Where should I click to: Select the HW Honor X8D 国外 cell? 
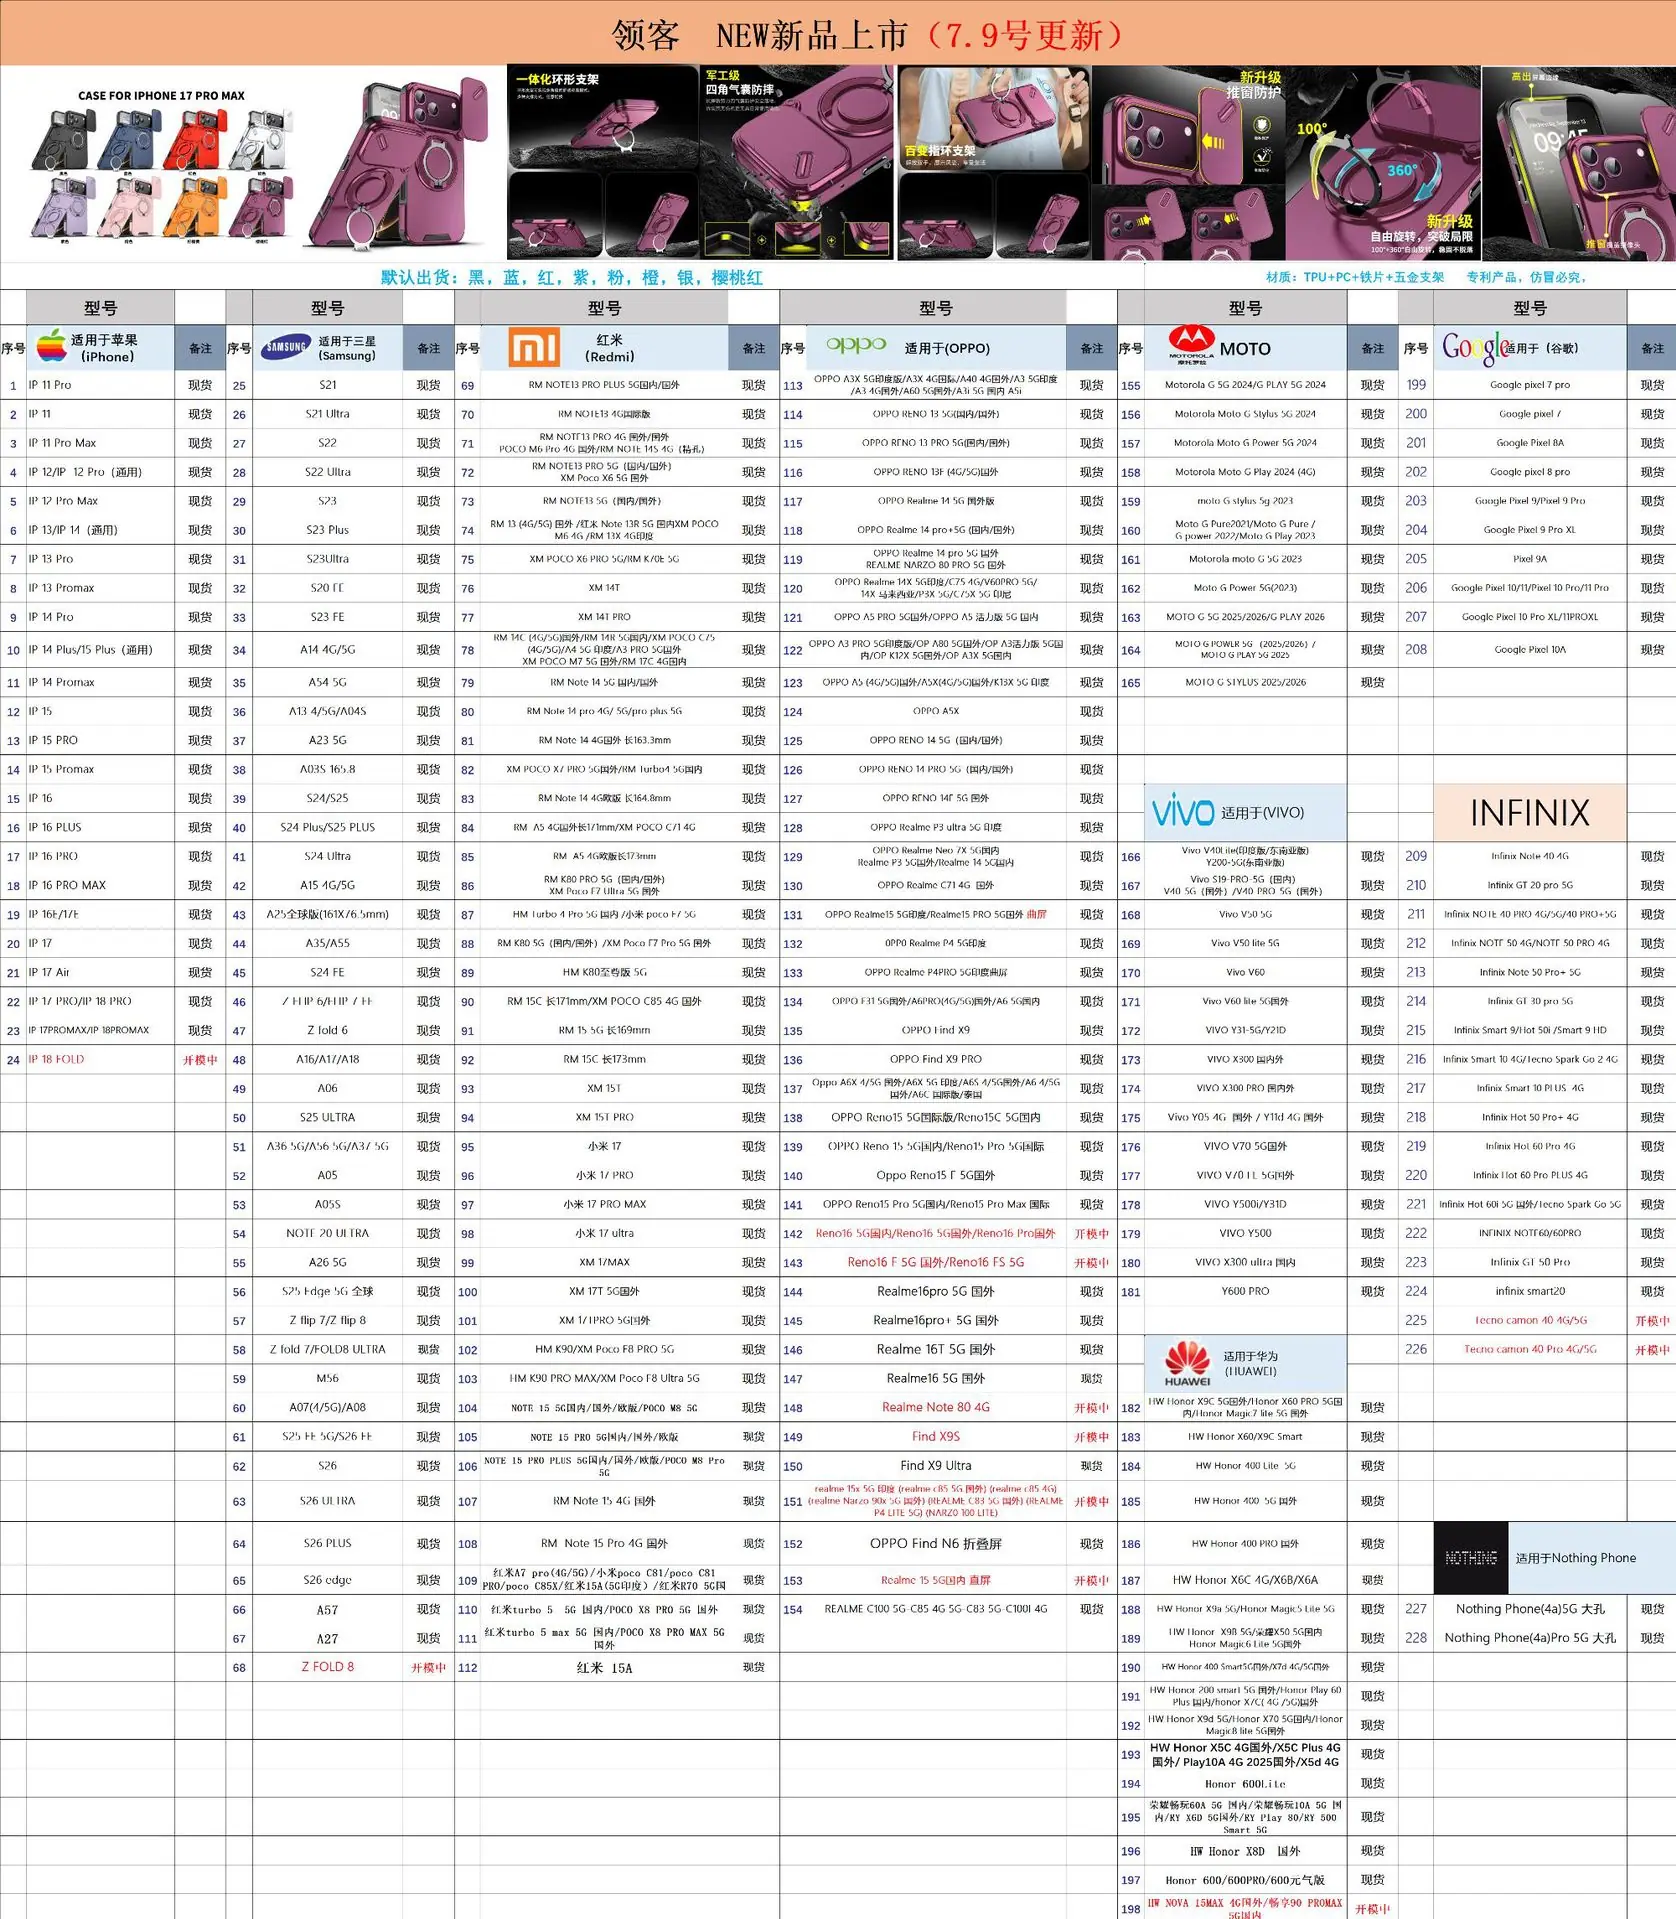1246,1851
